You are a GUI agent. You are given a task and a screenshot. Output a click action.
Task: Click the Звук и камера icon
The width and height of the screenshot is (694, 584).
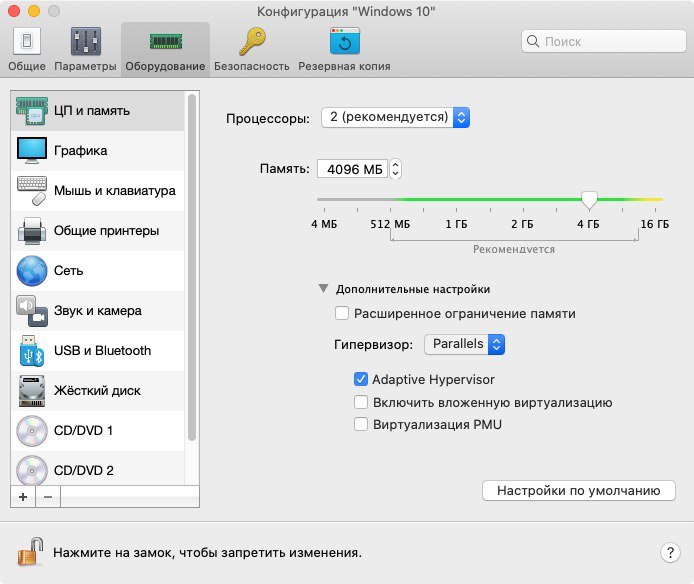pos(32,311)
